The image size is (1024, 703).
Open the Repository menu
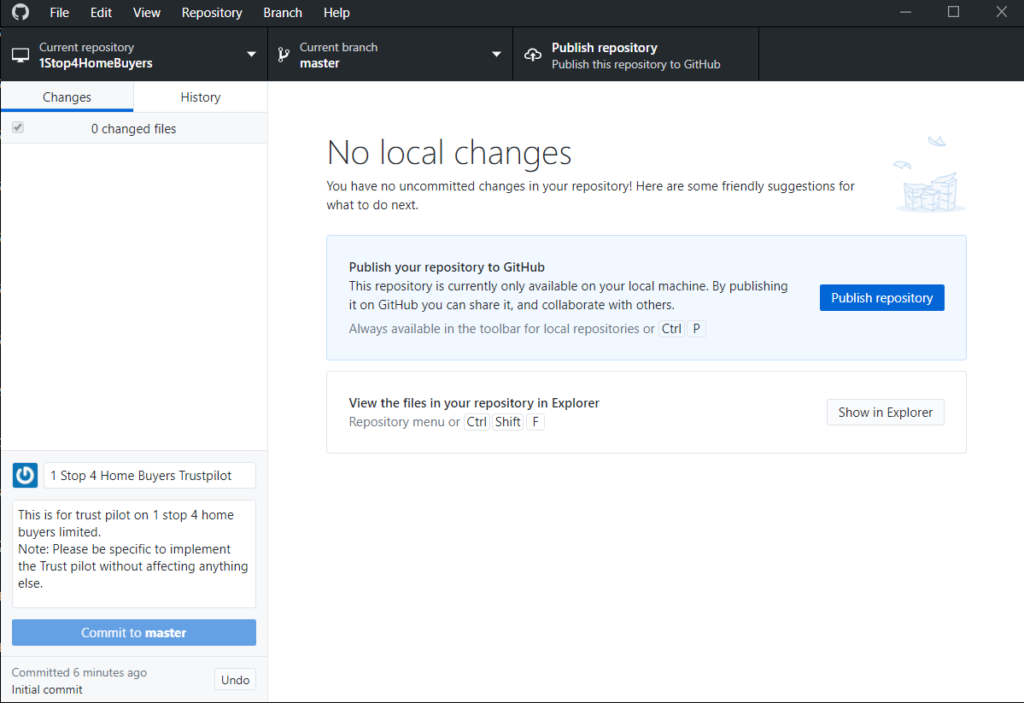coord(212,12)
